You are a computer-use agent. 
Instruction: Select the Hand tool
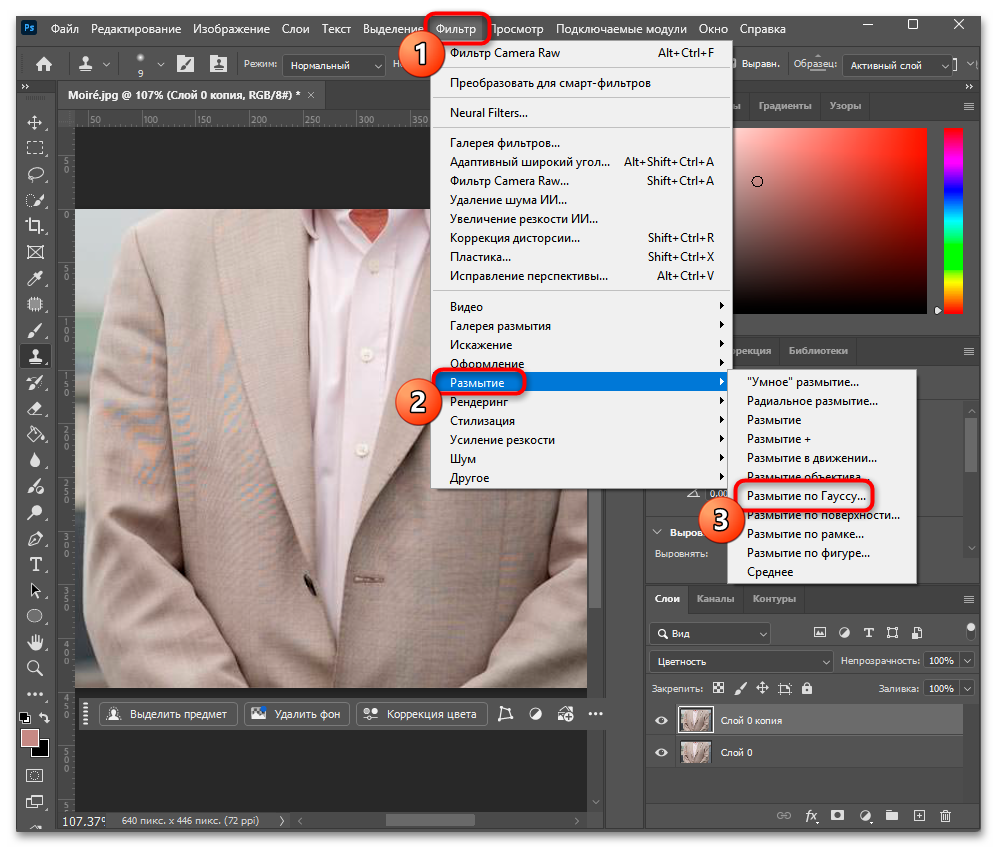point(35,642)
